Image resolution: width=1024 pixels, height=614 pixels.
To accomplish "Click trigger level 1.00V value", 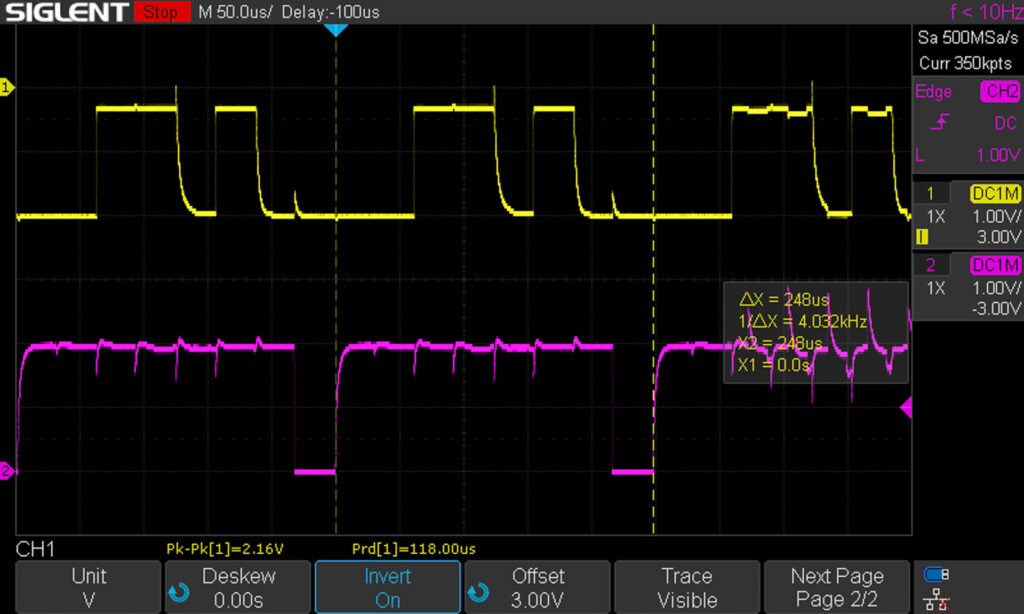I will [998, 155].
